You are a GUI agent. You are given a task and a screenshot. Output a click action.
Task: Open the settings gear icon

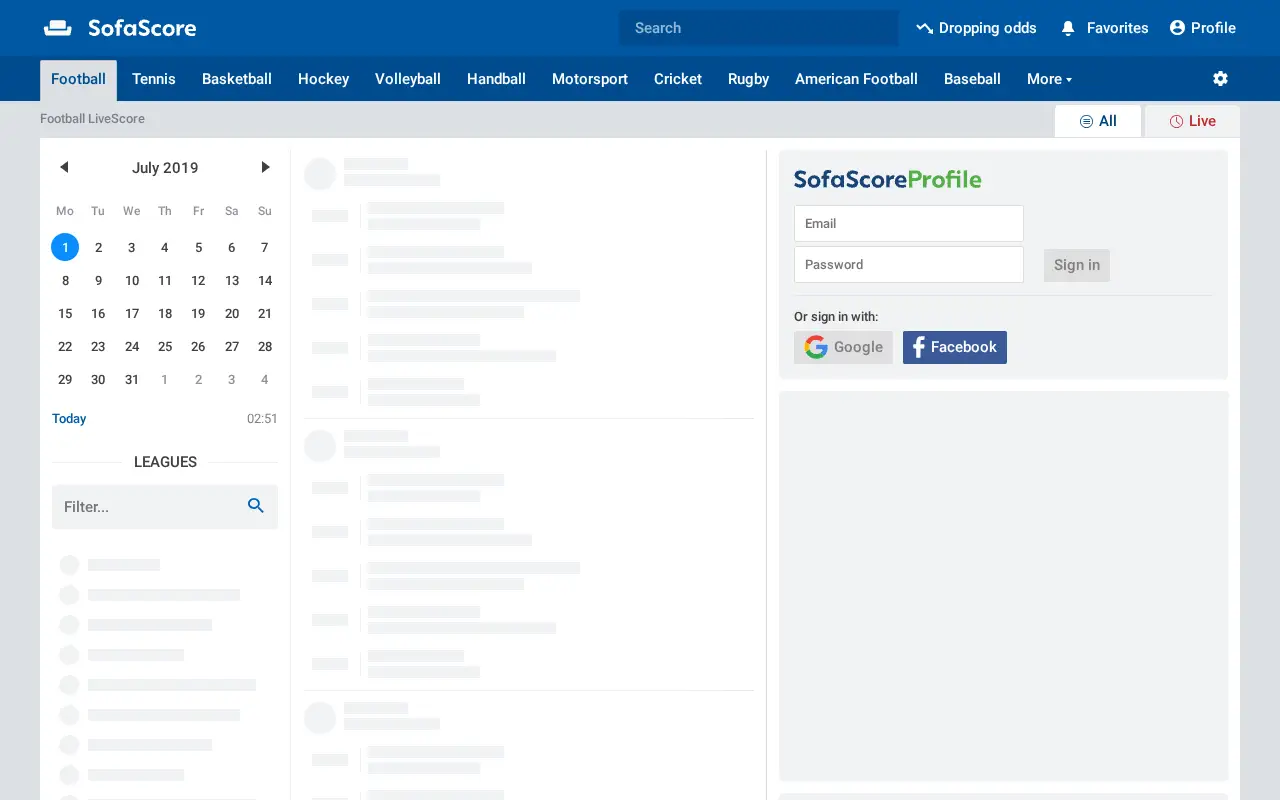click(1220, 78)
